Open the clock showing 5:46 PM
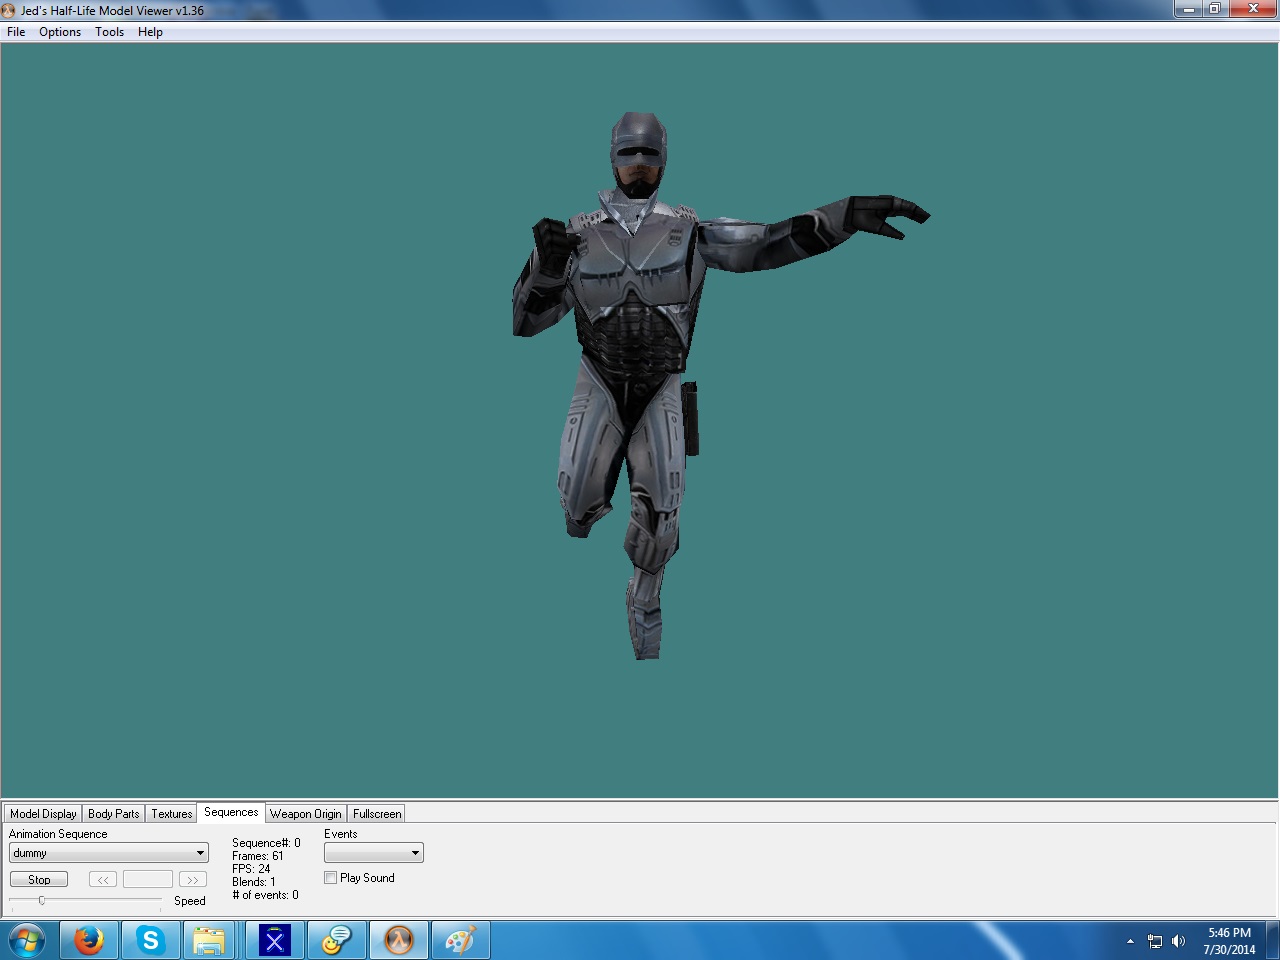 pyautogui.click(x=1229, y=941)
